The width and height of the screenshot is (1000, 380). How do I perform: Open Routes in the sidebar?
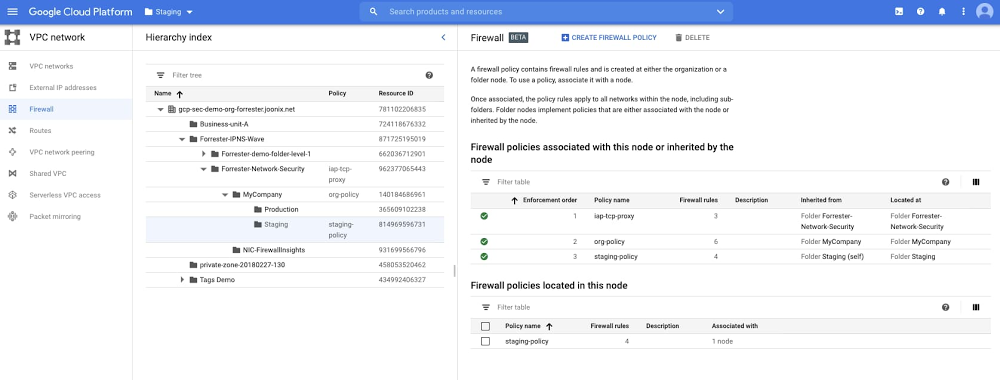[x=40, y=131]
